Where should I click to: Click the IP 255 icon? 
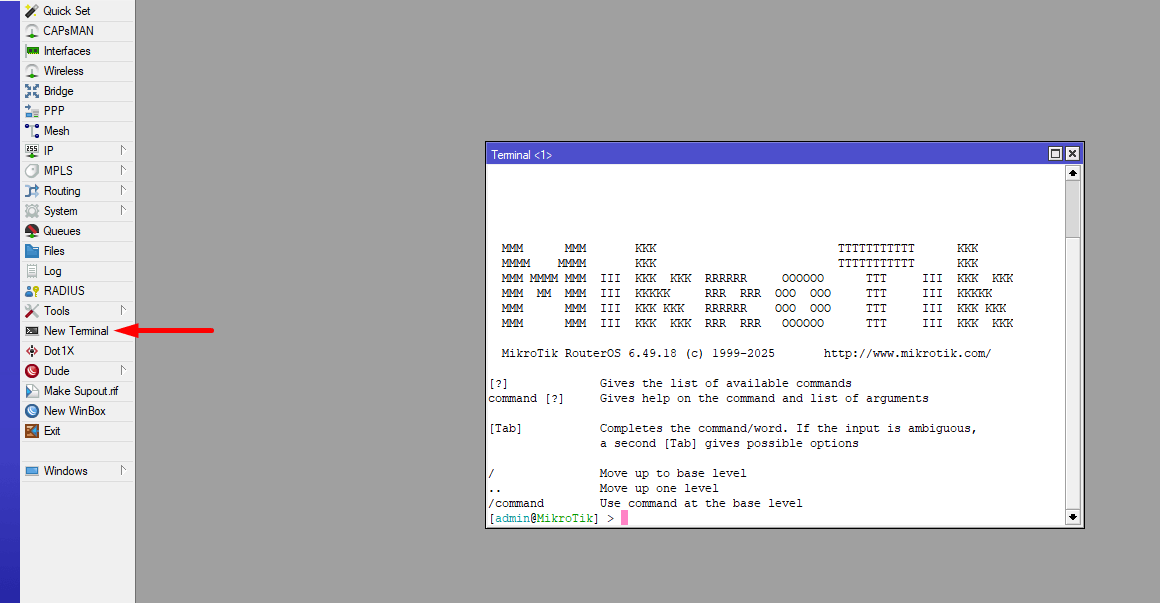[x=32, y=151]
